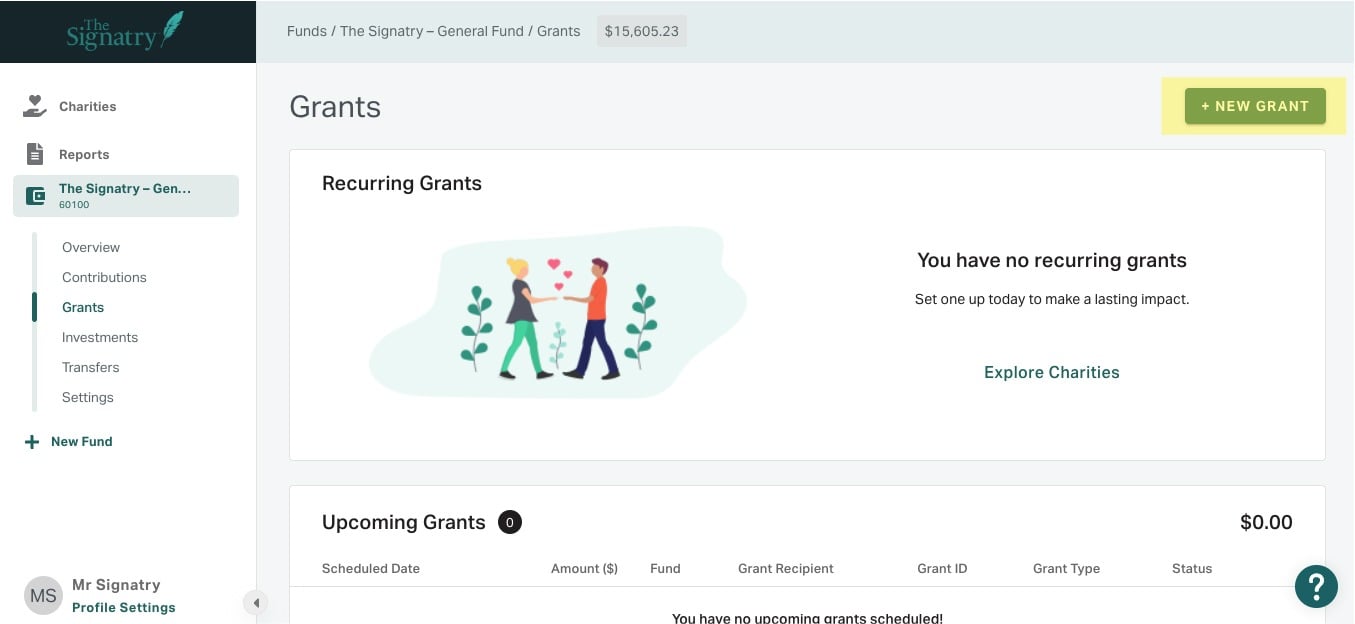
Task: Click the Scheduled Date column header
Action: [x=371, y=568]
